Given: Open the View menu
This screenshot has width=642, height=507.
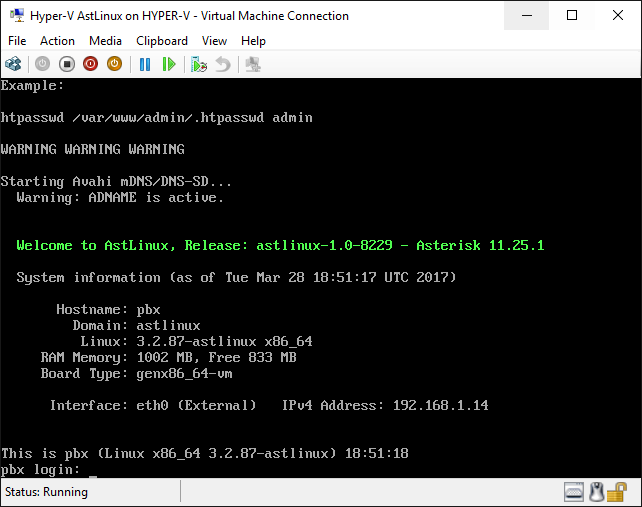Looking at the screenshot, I should (x=214, y=41).
